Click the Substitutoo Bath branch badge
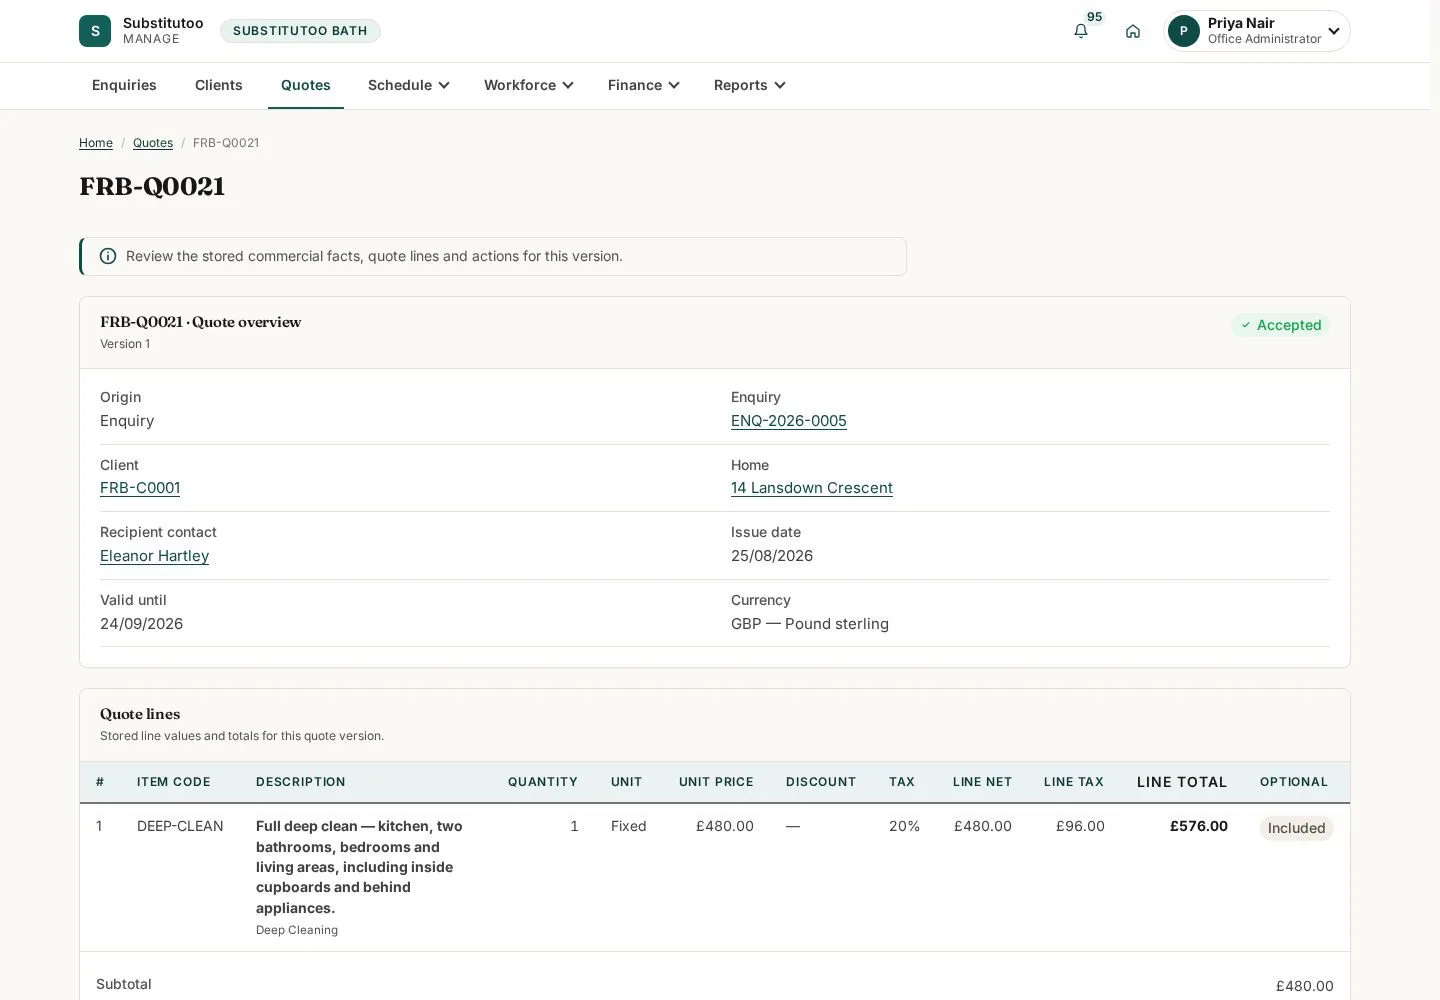This screenshot has height=1000, width=1440. click(300, 31)
